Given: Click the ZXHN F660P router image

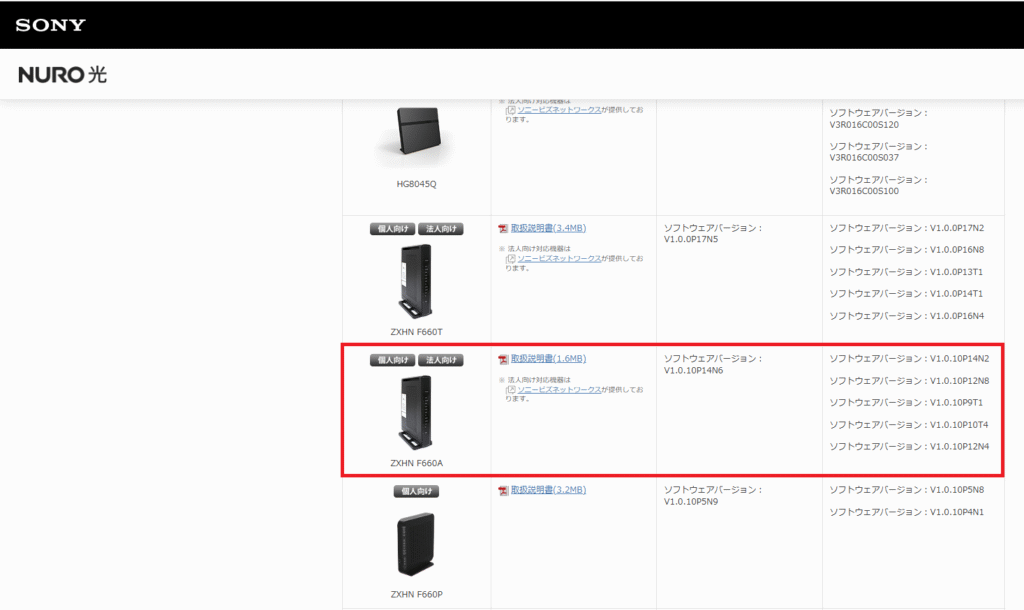Looking at the screenshot, I should 416,544.
